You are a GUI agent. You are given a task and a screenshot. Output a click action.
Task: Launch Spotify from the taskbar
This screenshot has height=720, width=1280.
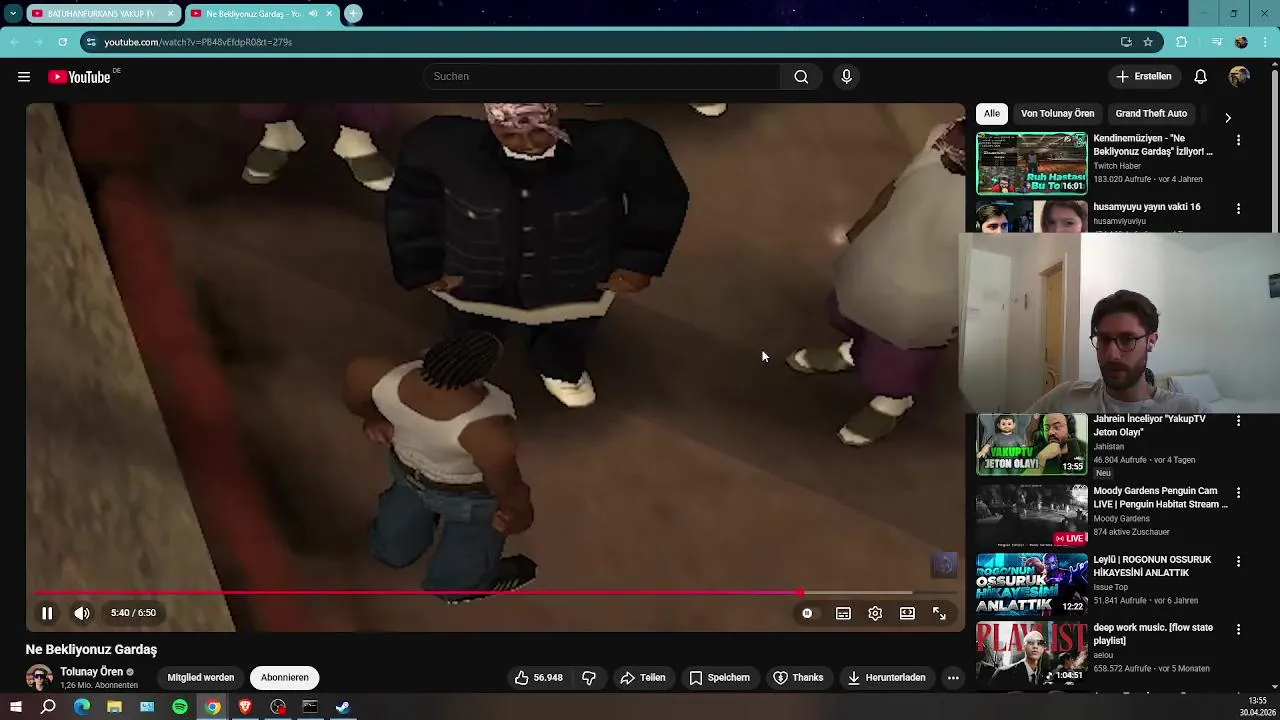click(180, 707)
